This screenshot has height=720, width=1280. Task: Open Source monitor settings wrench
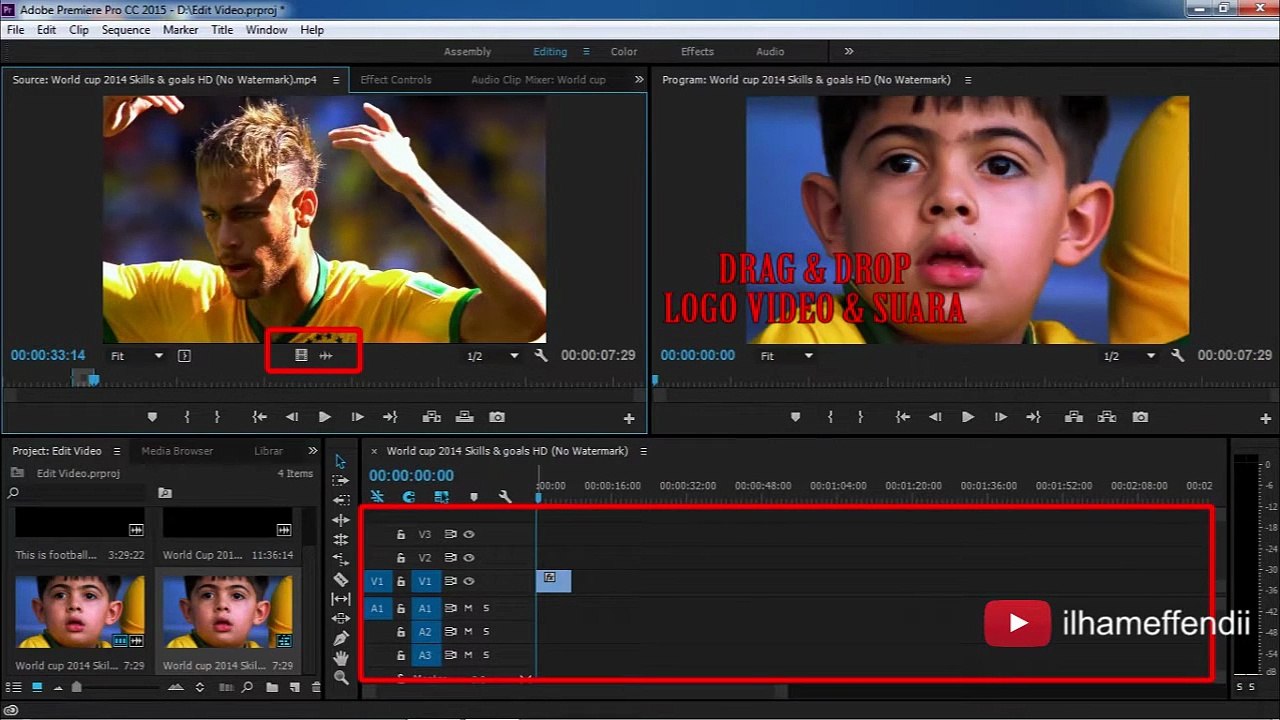point(541,355)
